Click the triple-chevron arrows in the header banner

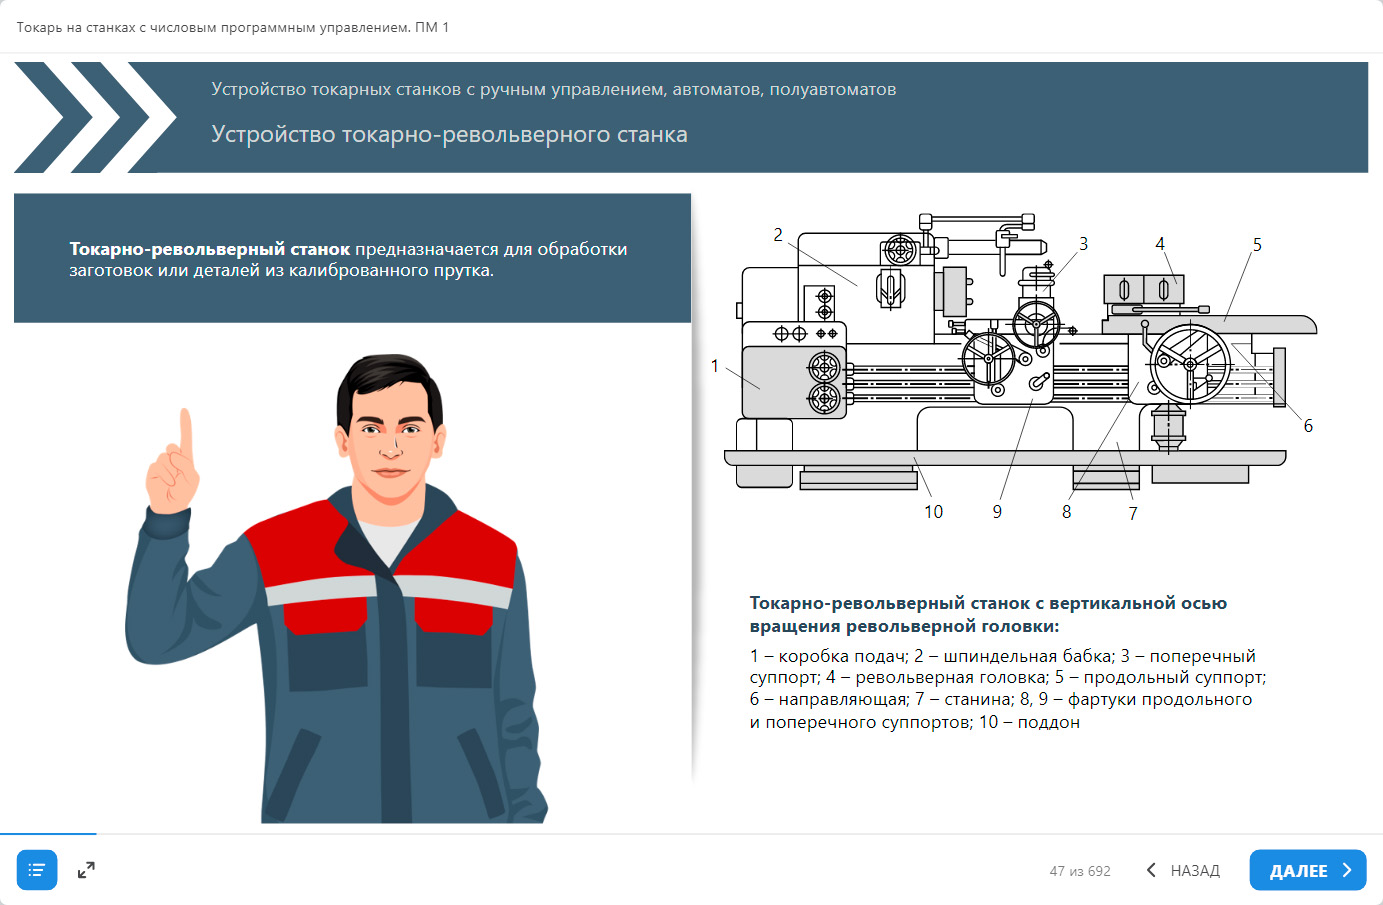point(95,117)
